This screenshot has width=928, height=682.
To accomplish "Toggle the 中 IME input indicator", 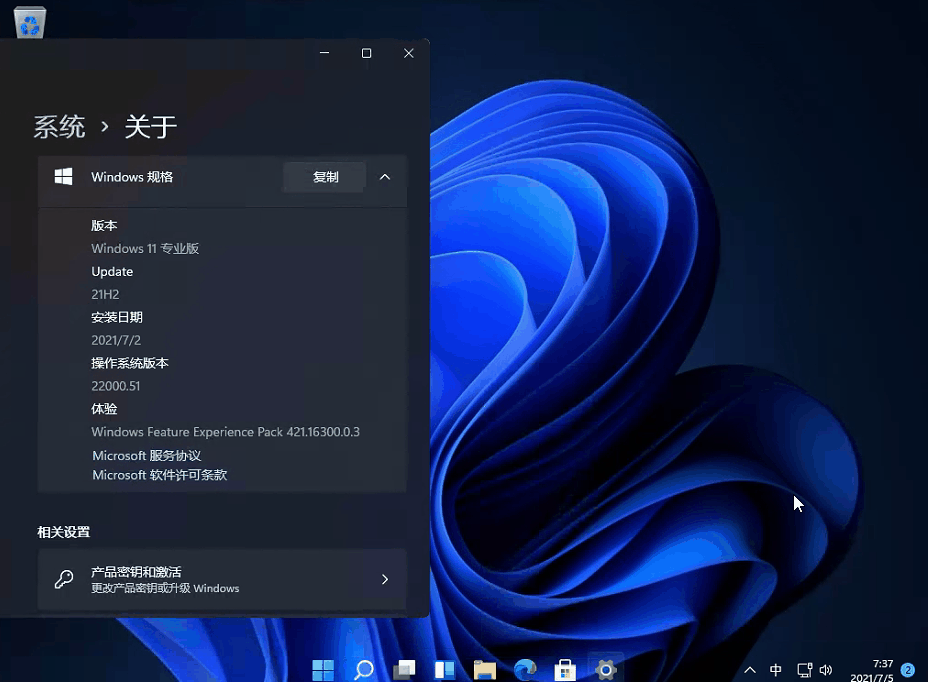I will pyautogui.click(x=776, y=669).
